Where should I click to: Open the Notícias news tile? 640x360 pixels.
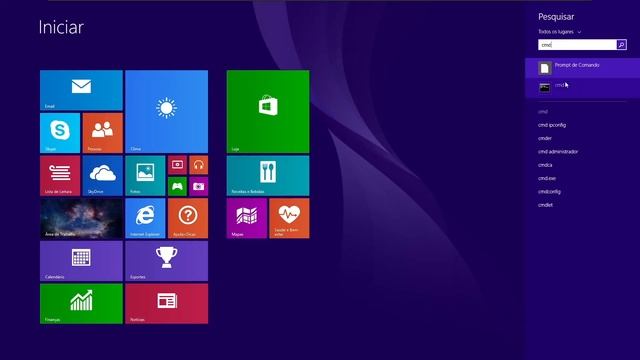[x=167, y=304]
